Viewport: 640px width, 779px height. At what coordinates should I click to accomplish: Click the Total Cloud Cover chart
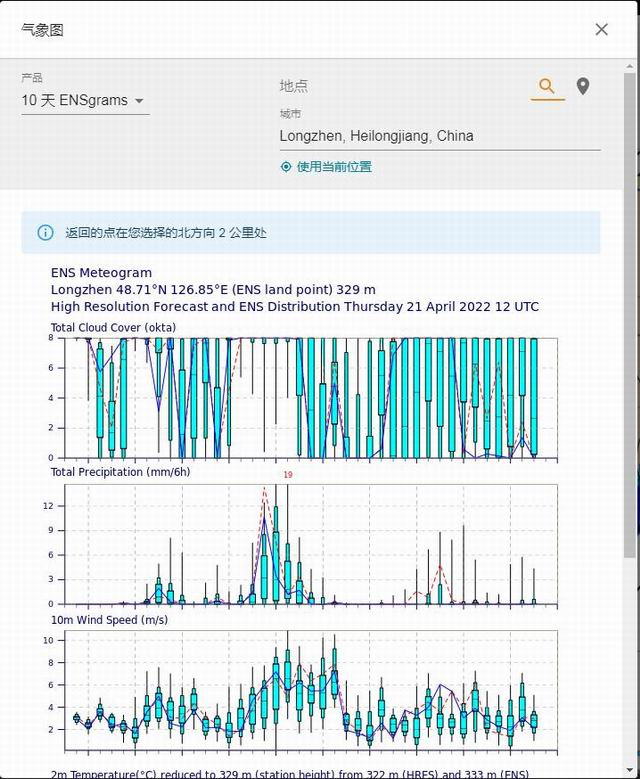pyautogui.click(x=310, y=397)
